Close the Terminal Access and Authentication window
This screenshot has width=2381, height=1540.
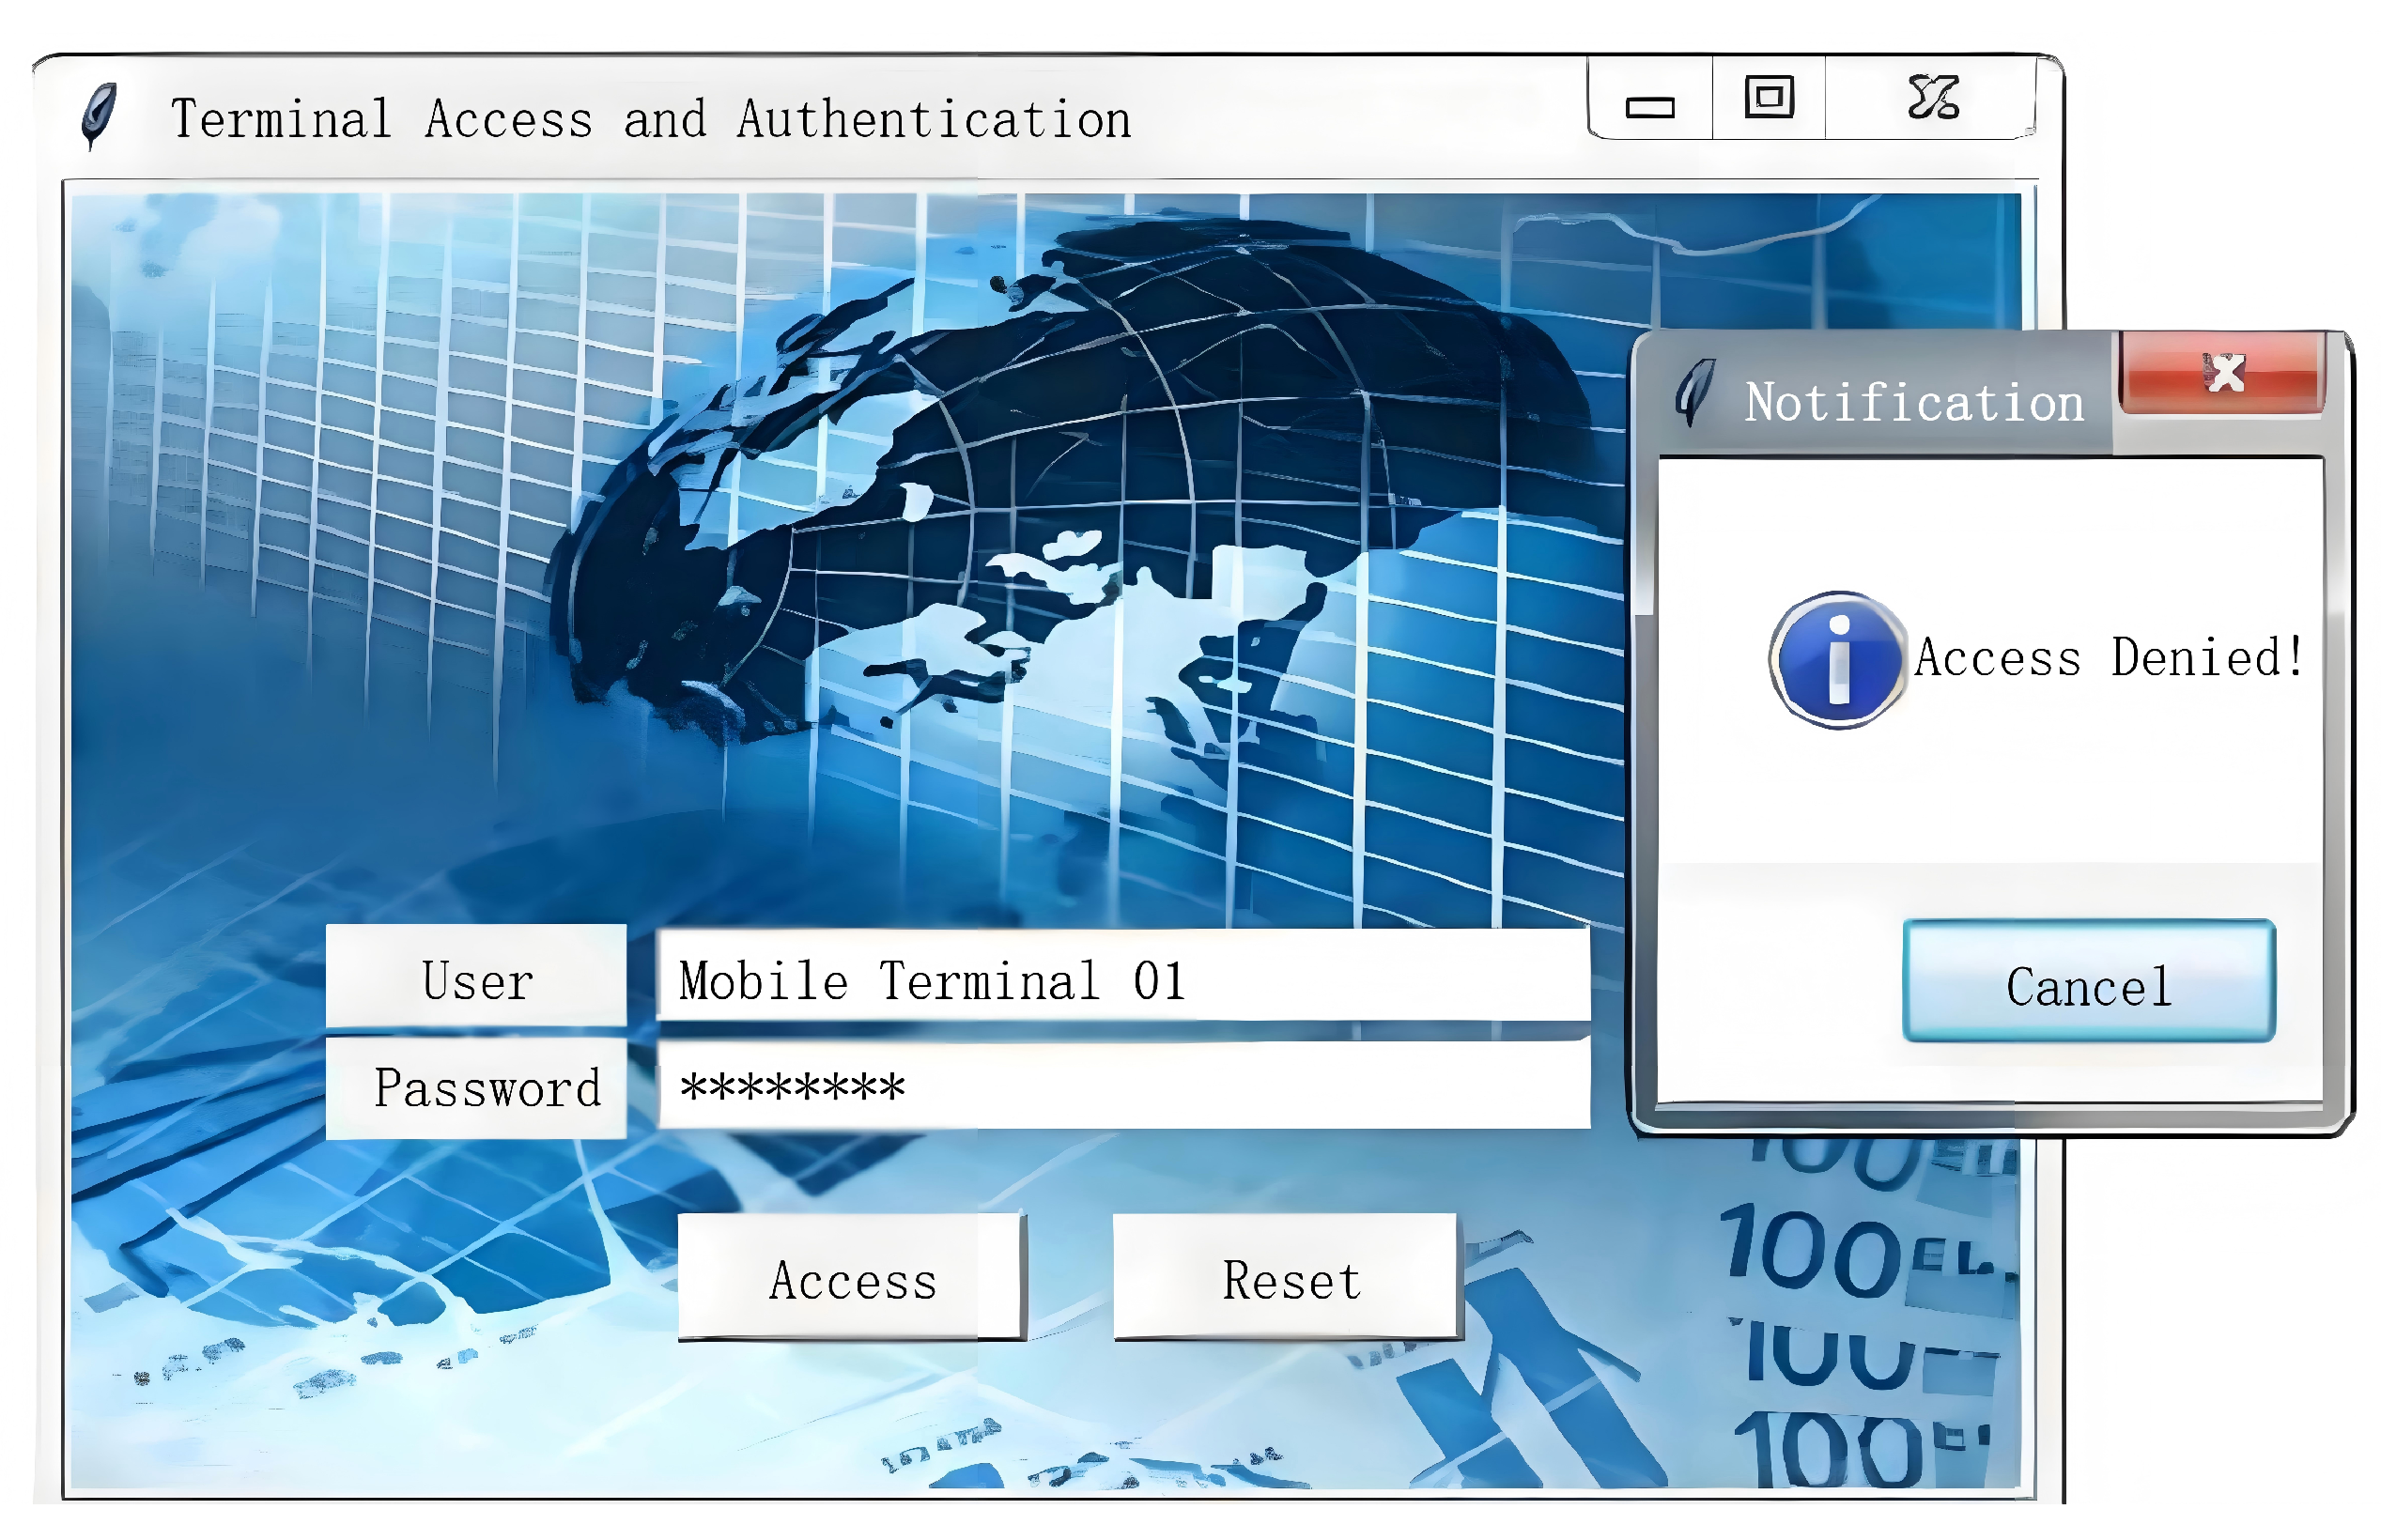tap(1931, 98)
